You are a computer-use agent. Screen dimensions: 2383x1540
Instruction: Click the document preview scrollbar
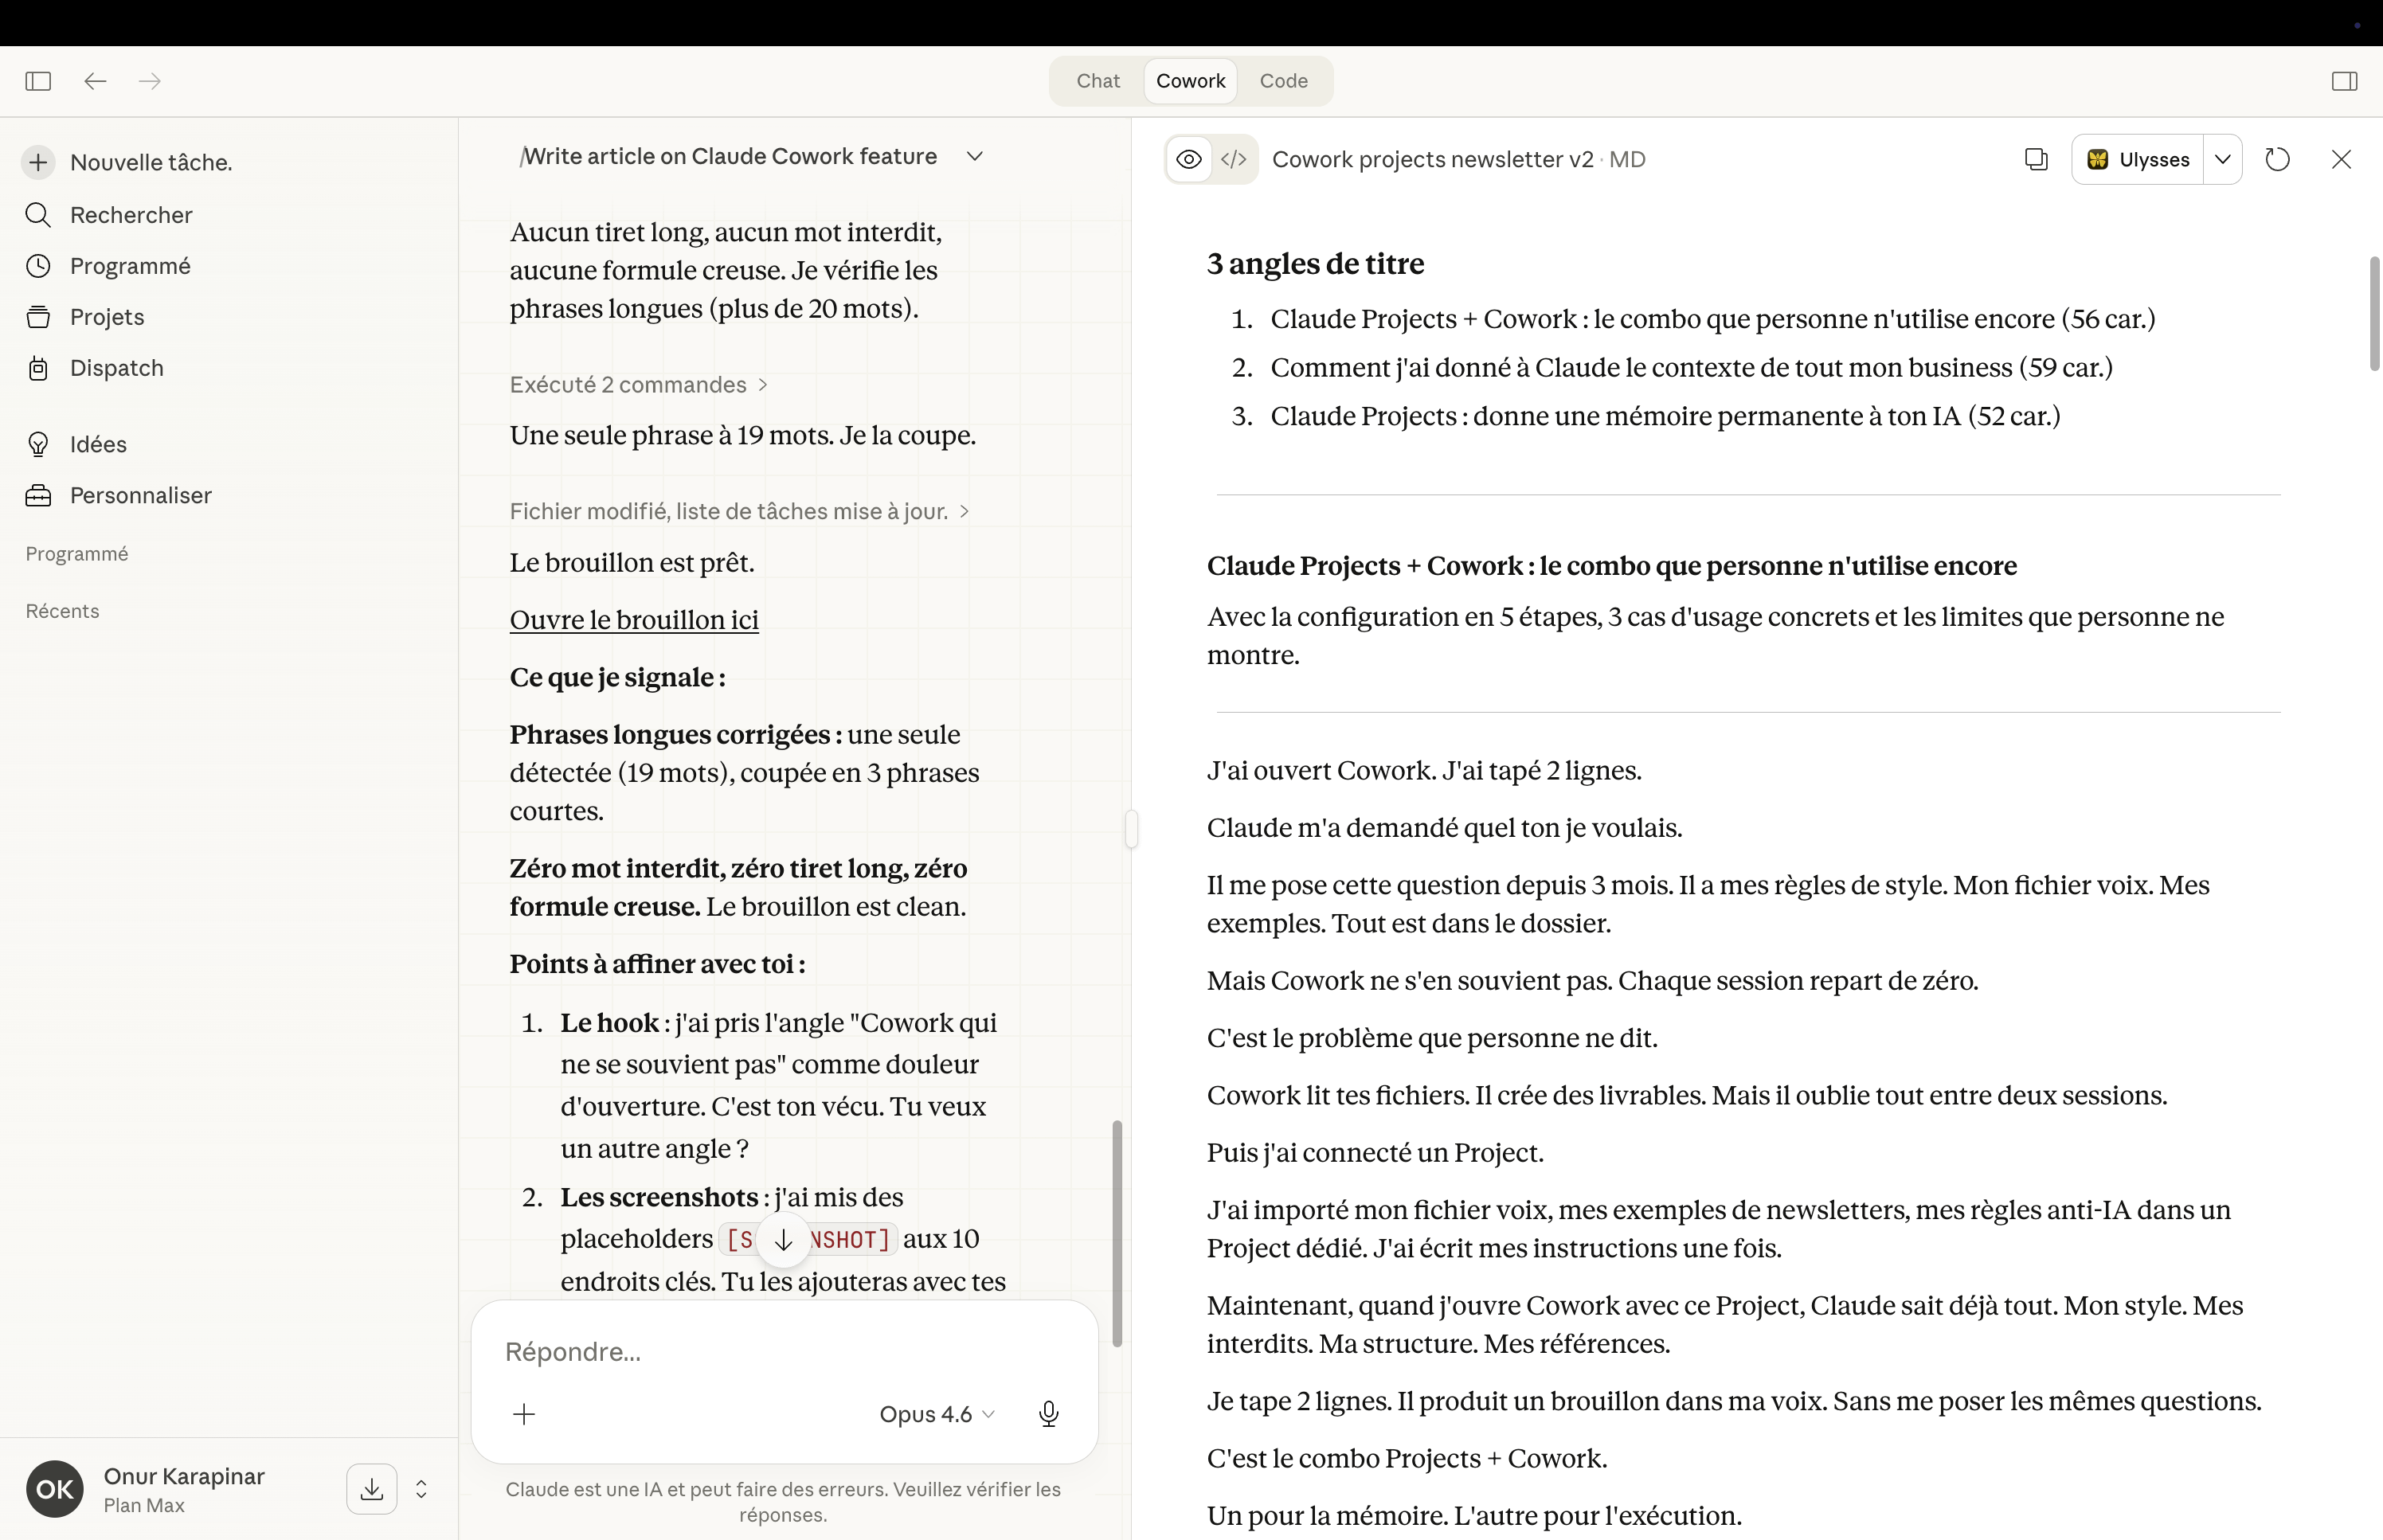2374,313
